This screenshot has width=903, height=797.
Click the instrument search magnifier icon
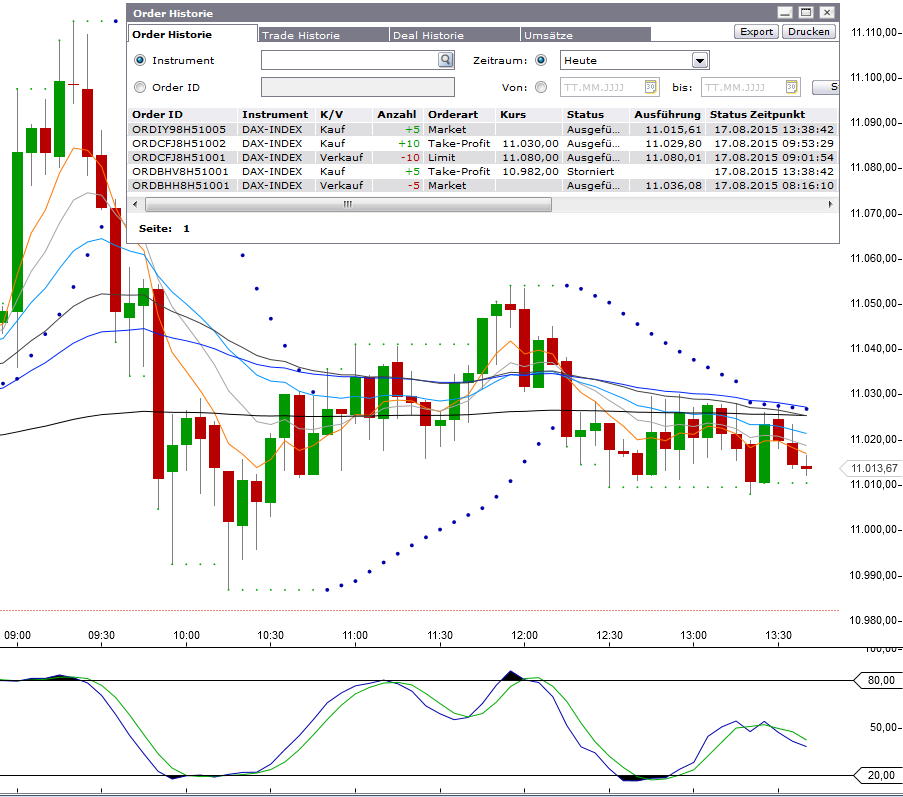(x=445, y=60)
